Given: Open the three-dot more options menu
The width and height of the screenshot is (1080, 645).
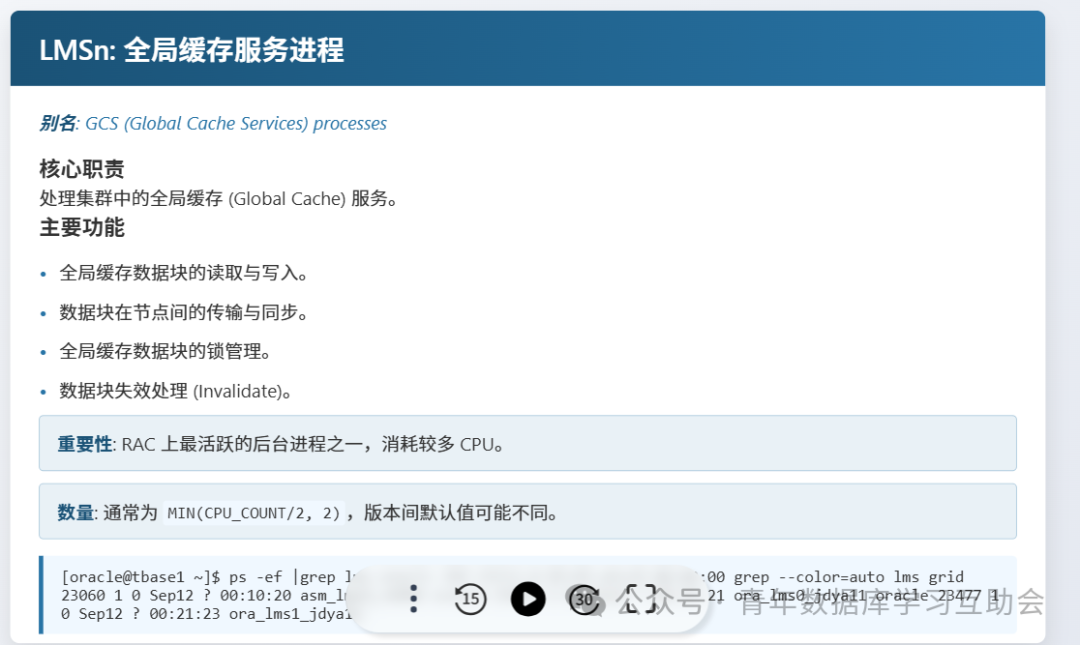Looking at the screenshot, I should coord(413,599).
